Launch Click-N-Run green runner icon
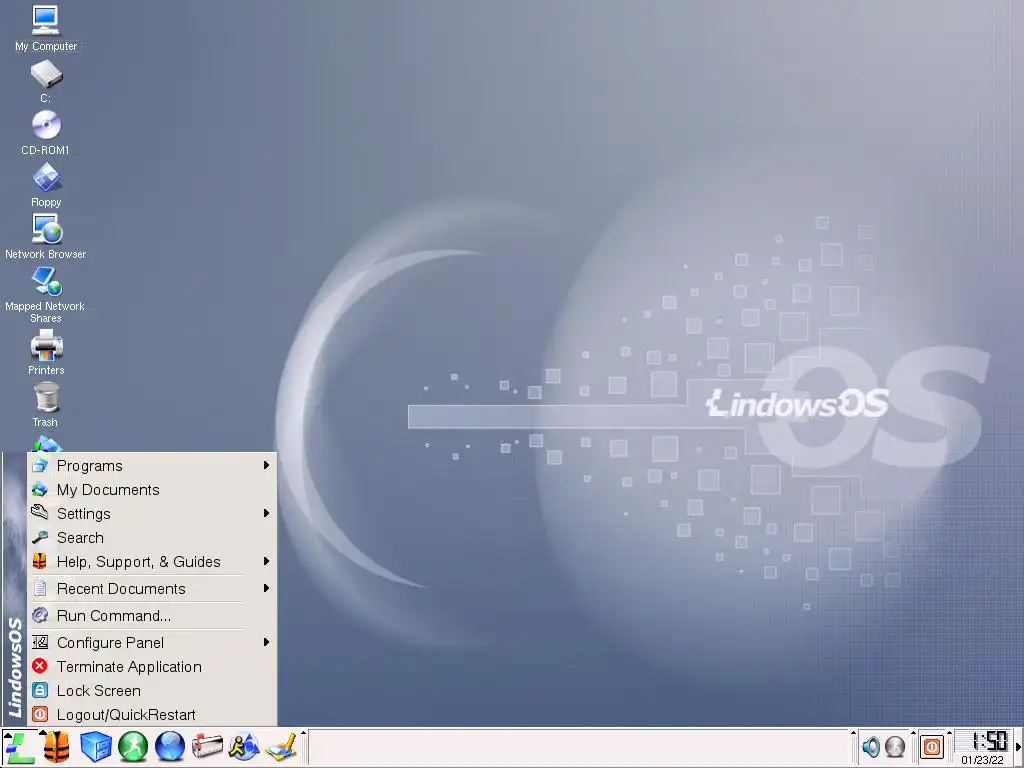Viewport: 1024px width, 768px height. coord(133,747)
